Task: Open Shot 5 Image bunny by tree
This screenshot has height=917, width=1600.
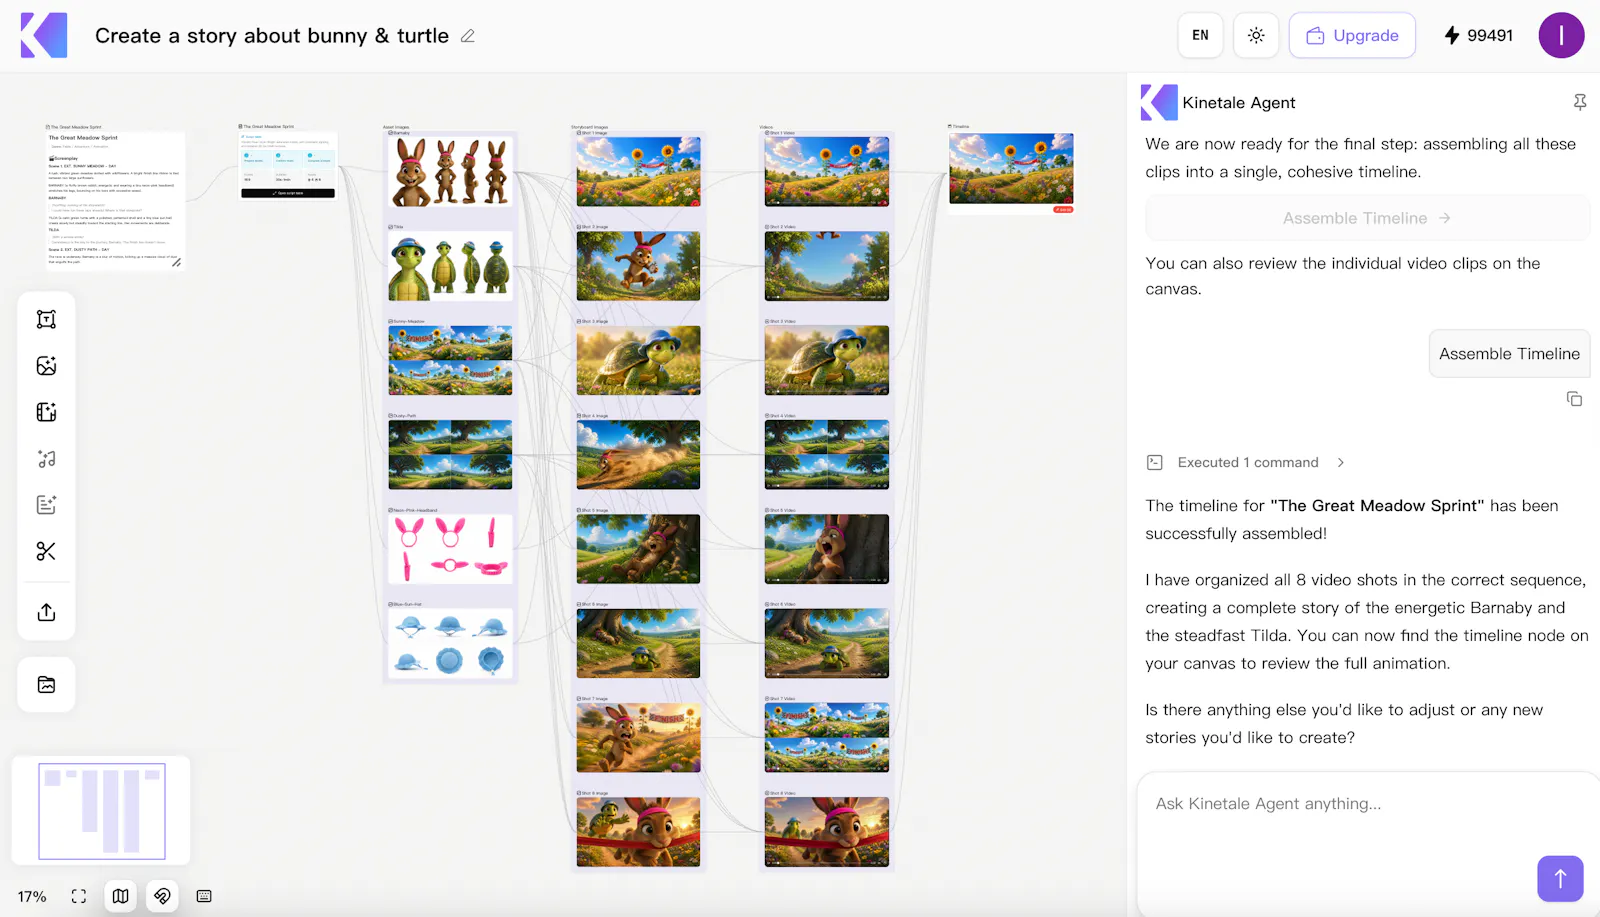Action: tap(638, 549)
